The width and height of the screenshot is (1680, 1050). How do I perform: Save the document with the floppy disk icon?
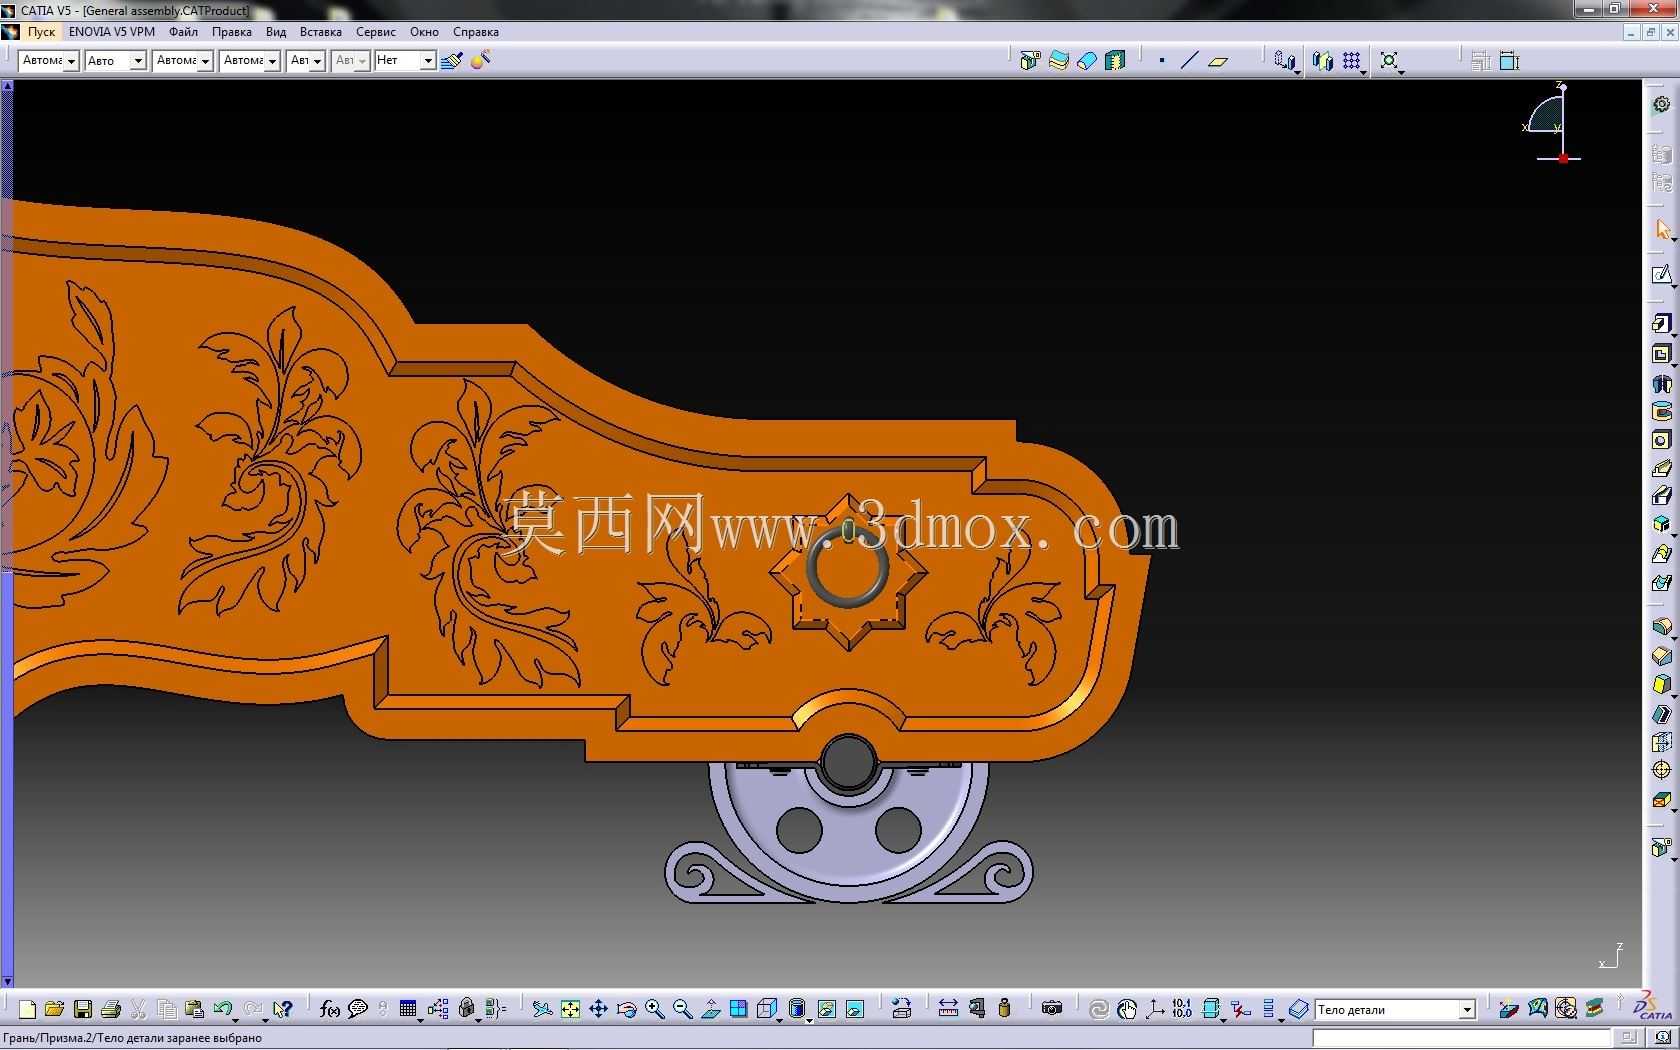click(83, 1010)
